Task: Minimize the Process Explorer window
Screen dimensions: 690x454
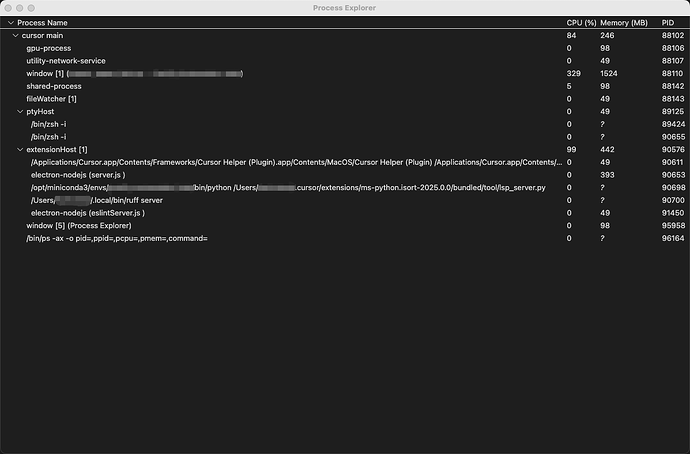Action: click(19, 8)
